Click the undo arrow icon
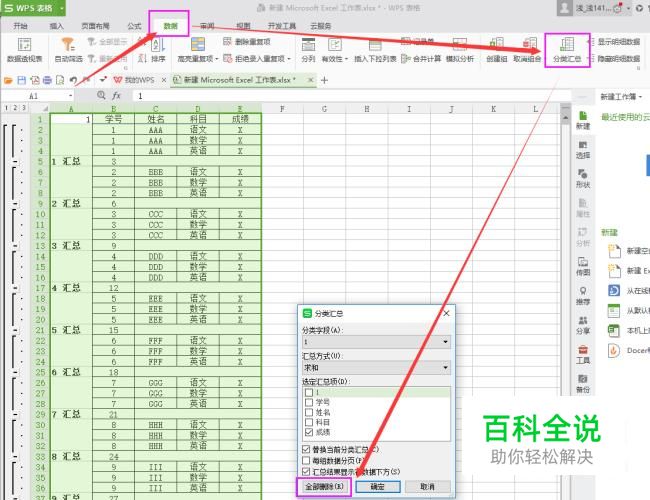 73,80
